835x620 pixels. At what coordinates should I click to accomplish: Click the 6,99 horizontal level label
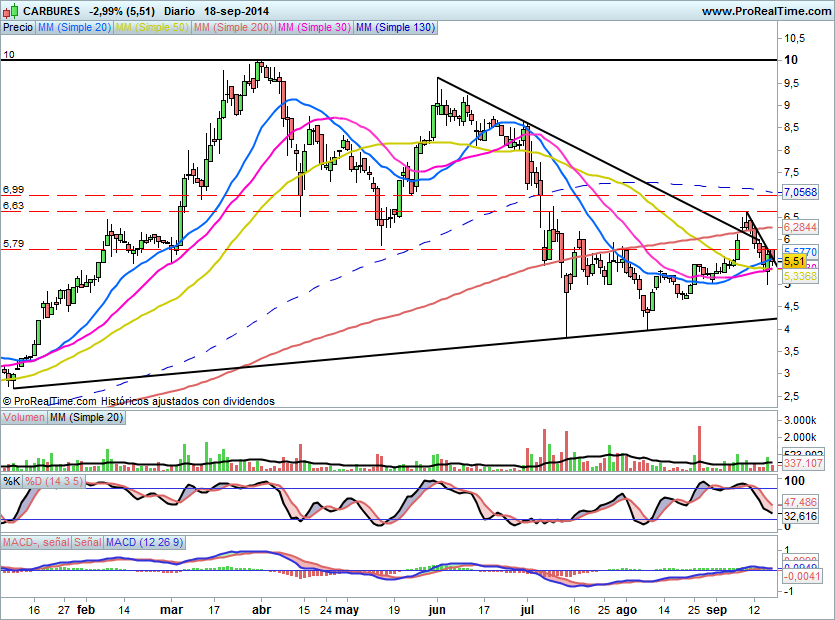click(x=13, y=189)
